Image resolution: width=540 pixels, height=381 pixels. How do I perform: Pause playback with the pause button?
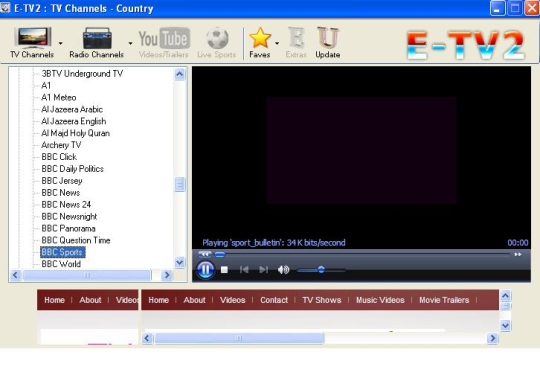[x=206, y=269]
